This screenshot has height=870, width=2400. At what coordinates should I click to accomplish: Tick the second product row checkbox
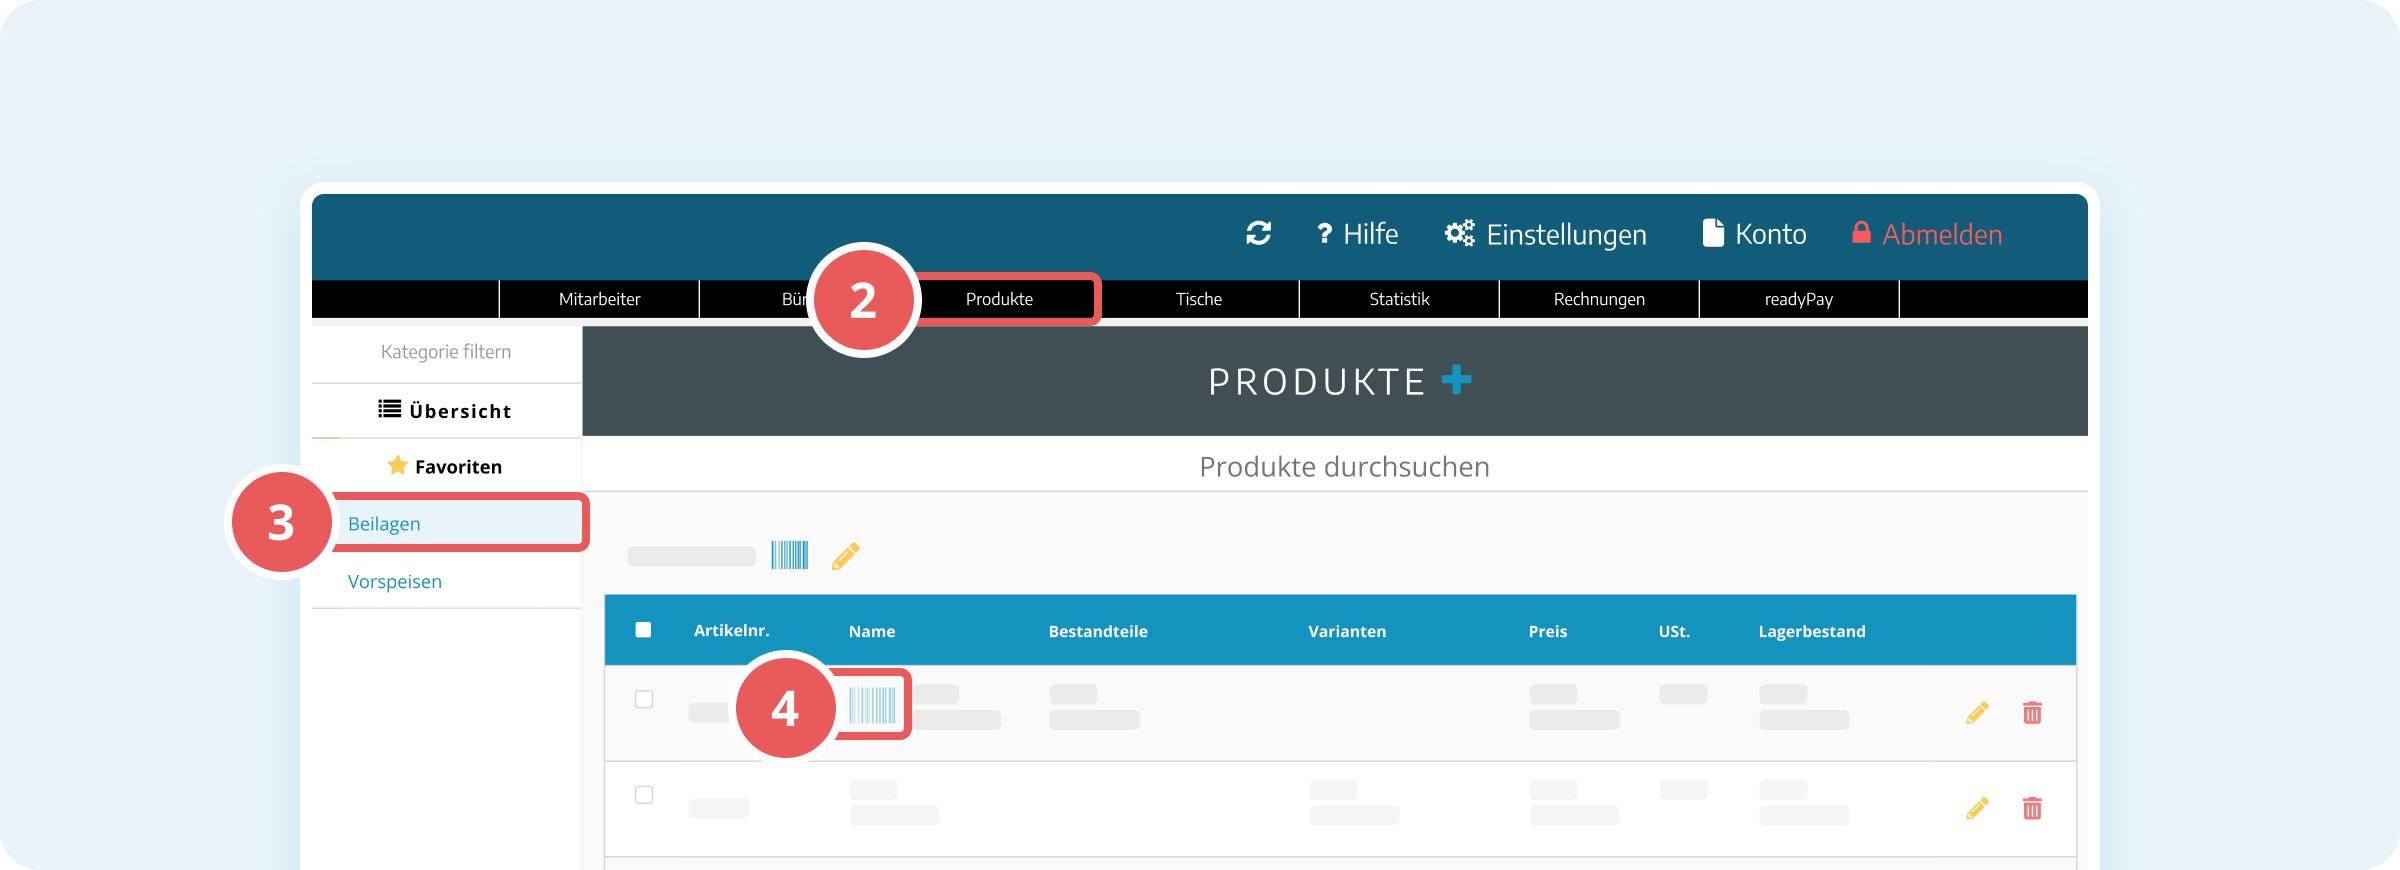tap(644, 795)
